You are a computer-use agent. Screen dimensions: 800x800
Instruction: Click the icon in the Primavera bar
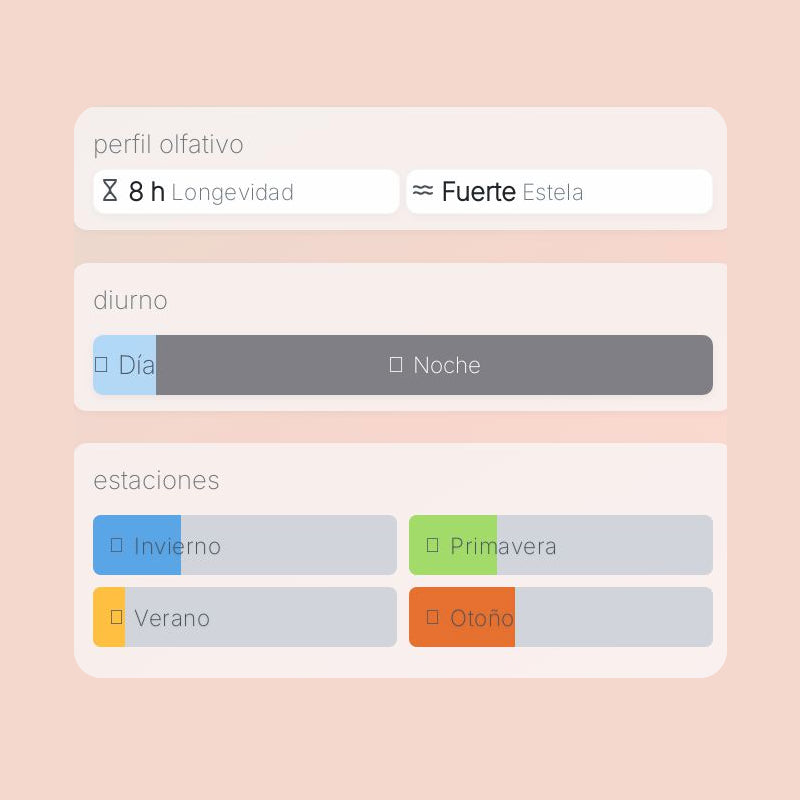433,545
